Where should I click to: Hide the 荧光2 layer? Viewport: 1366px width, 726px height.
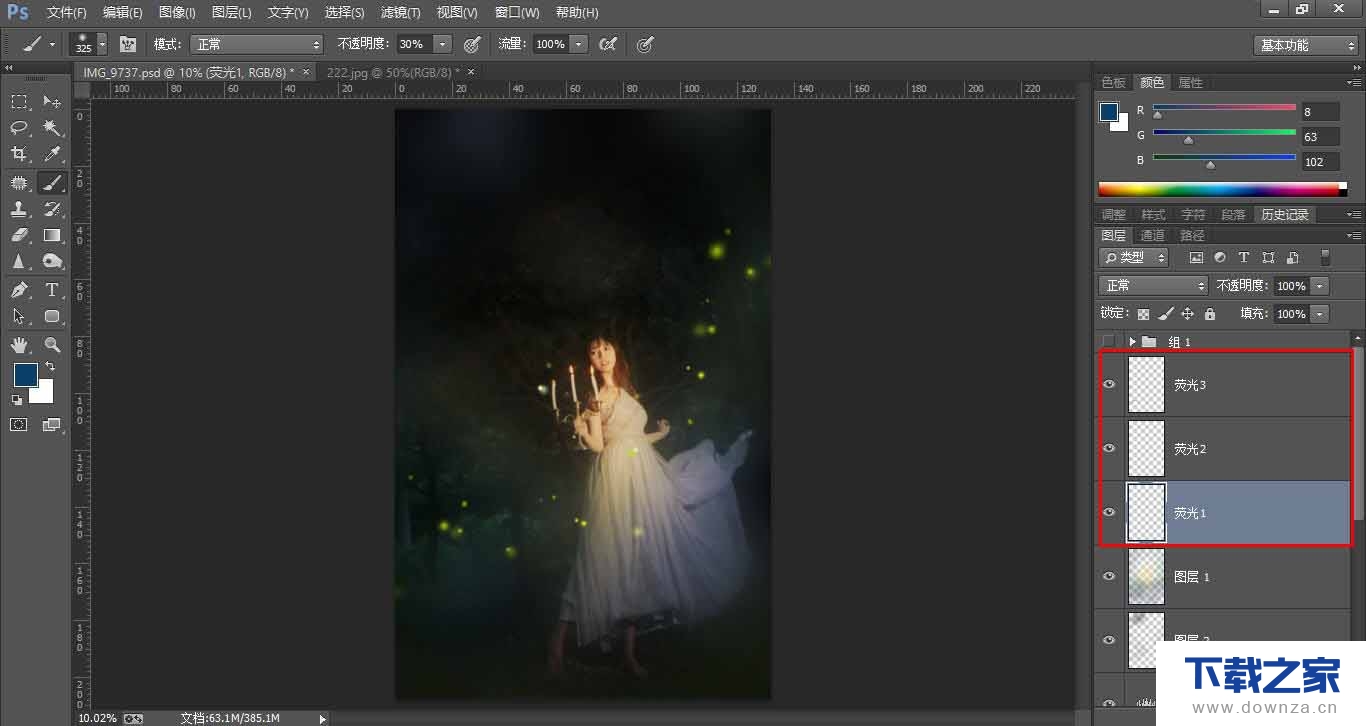(x=1108, y=449)
